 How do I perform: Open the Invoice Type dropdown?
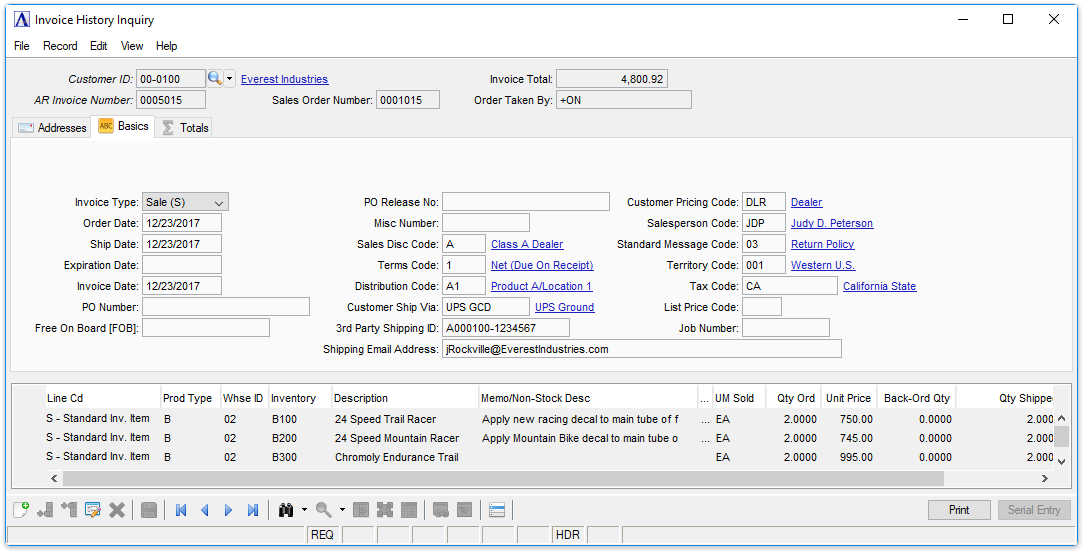pyautogui.click(x=185, y=202)
